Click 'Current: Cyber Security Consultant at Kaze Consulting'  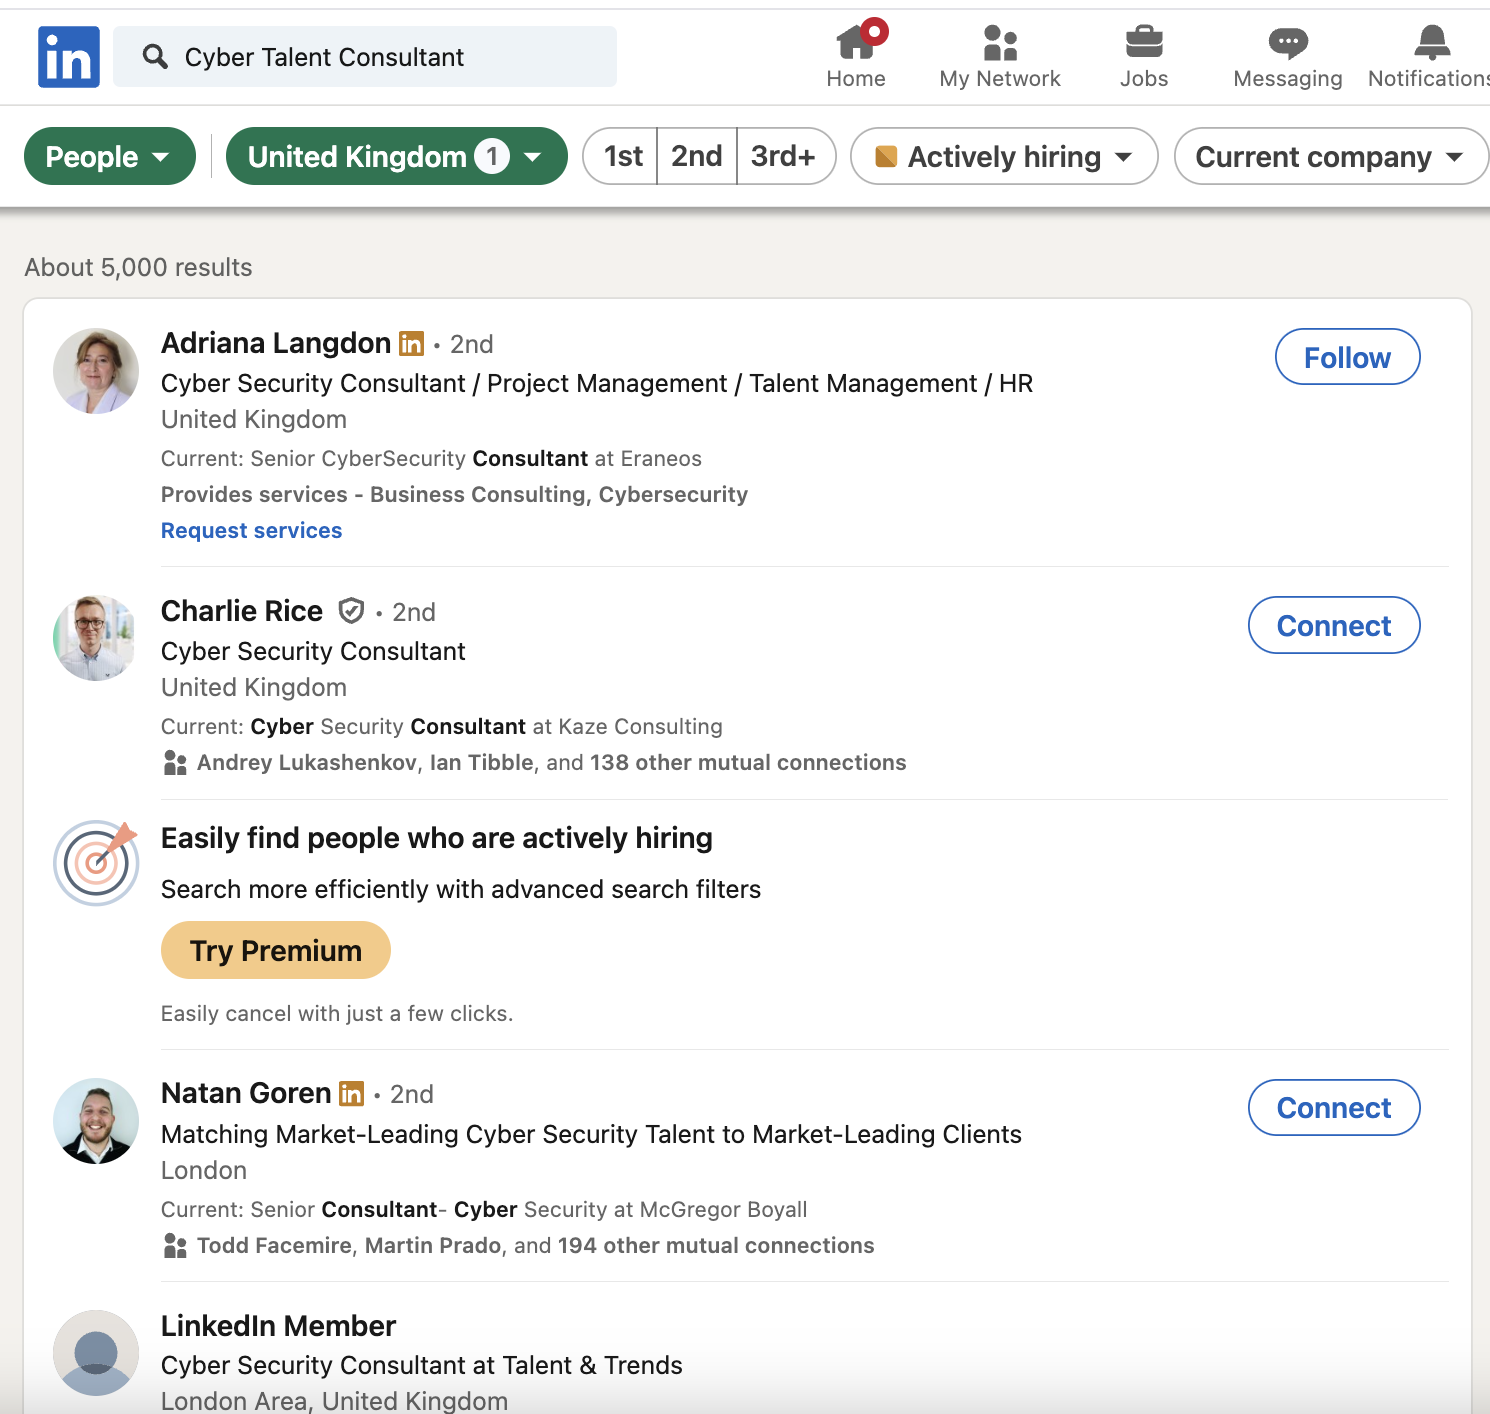click(442, 727)
